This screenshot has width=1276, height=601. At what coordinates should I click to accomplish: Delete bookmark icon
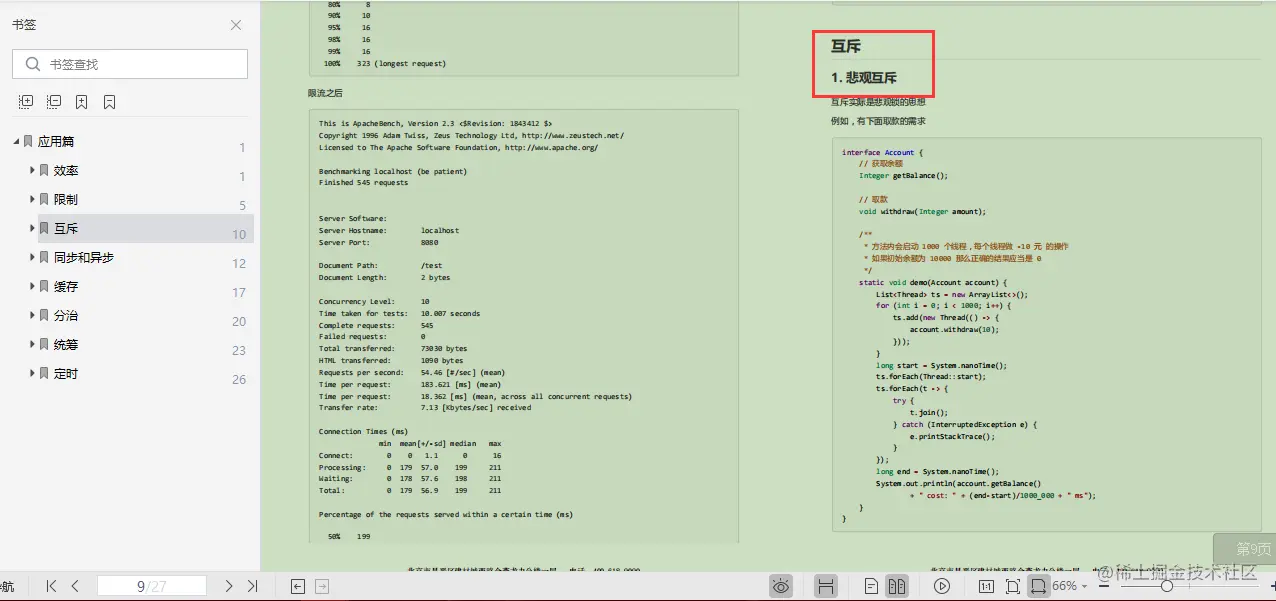tap(110, 102)
